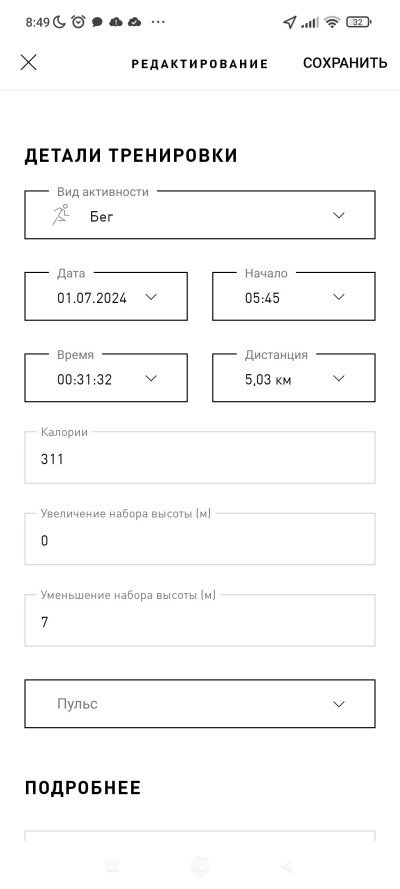Tap the alarm clock icon in status bar
Viewport: 400px width, 889px height.
coord(78,22)
